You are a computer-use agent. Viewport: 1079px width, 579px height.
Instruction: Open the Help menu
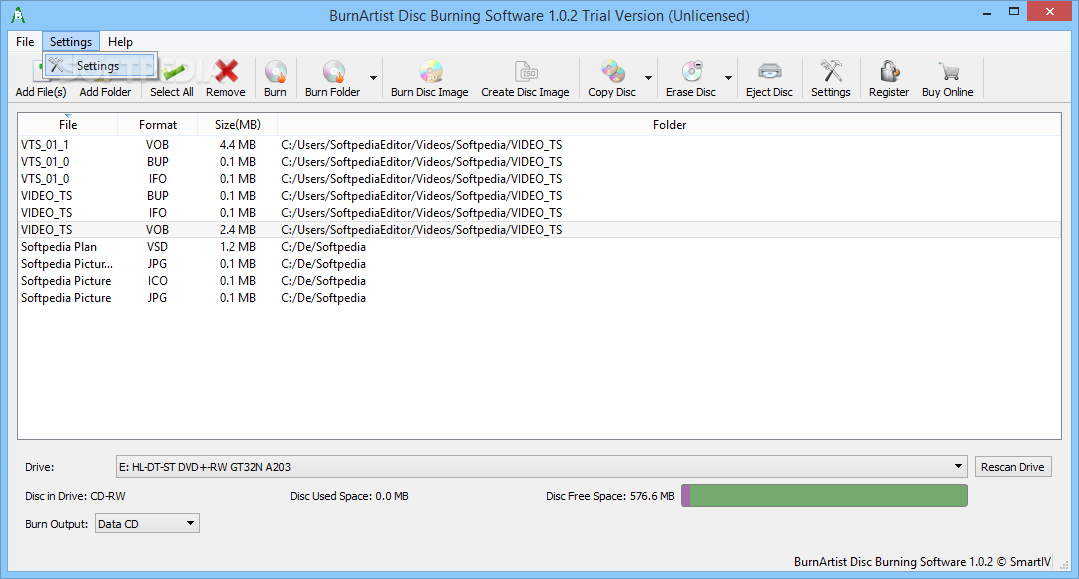120,42
